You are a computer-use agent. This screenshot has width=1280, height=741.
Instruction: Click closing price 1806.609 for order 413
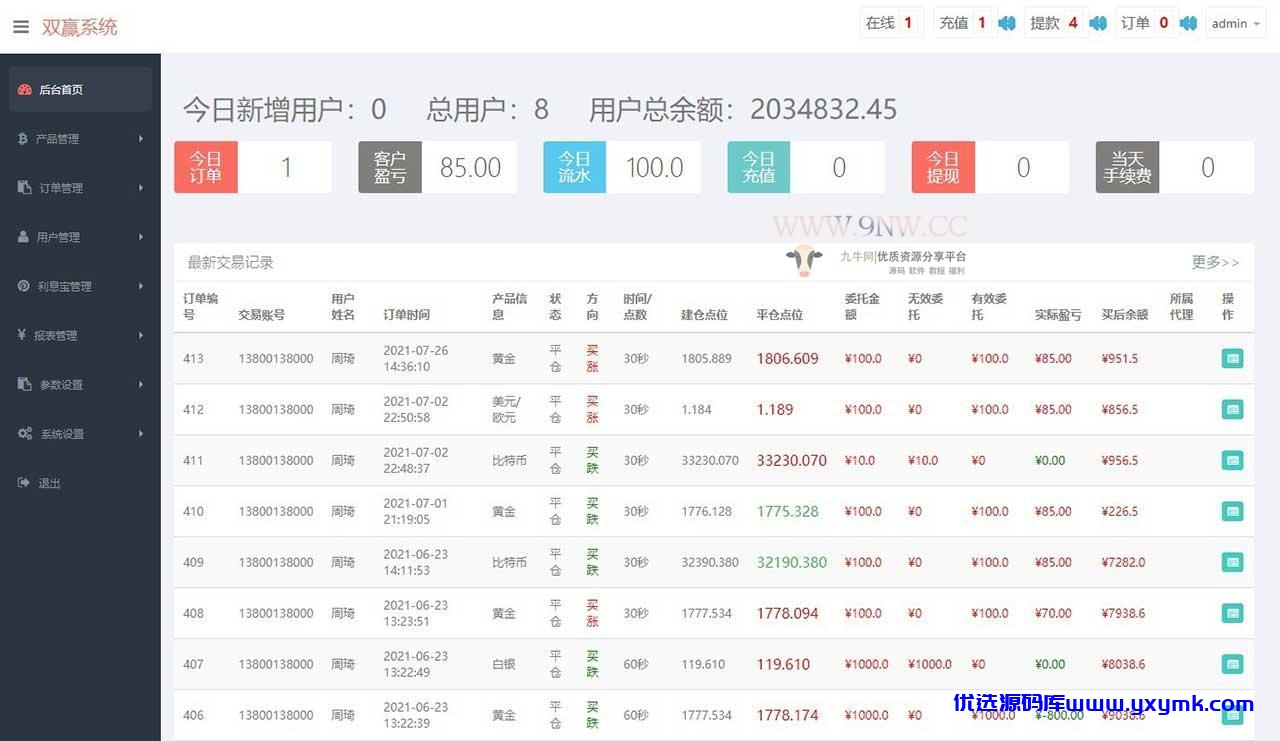(x=787, y=358)
